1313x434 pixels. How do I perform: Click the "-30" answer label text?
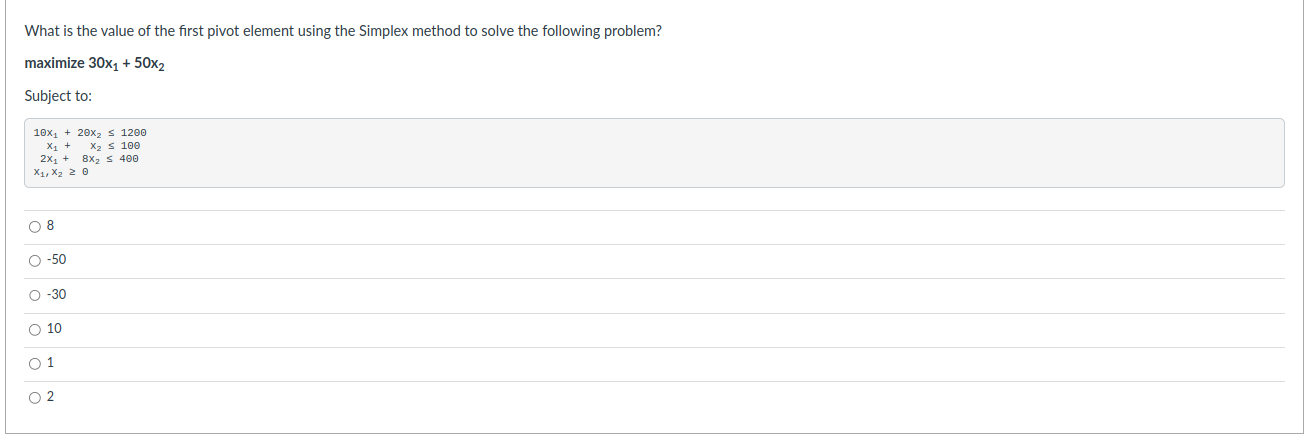(57, 294)
